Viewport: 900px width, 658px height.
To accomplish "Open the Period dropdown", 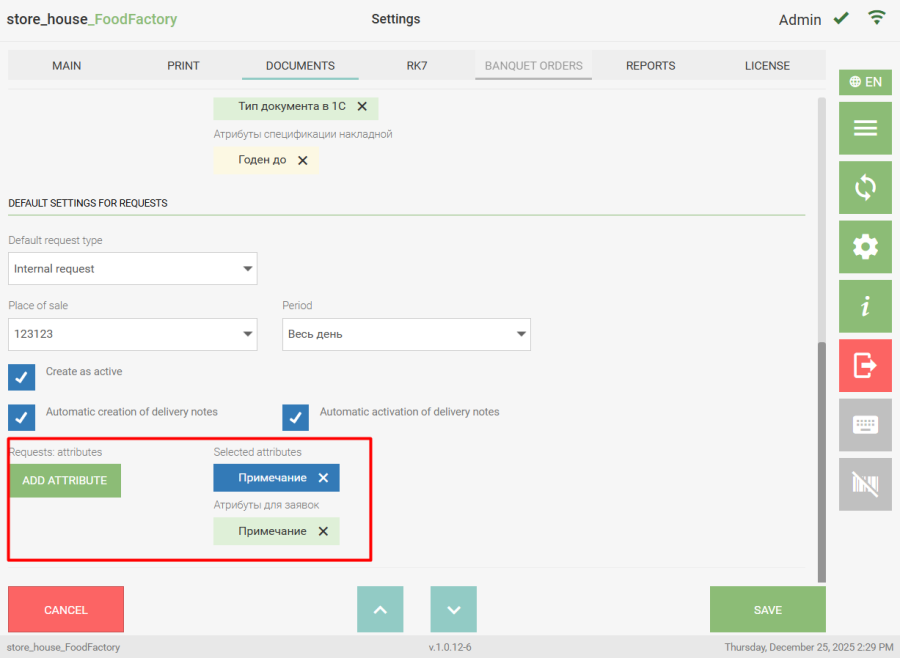I will point(406,334).
